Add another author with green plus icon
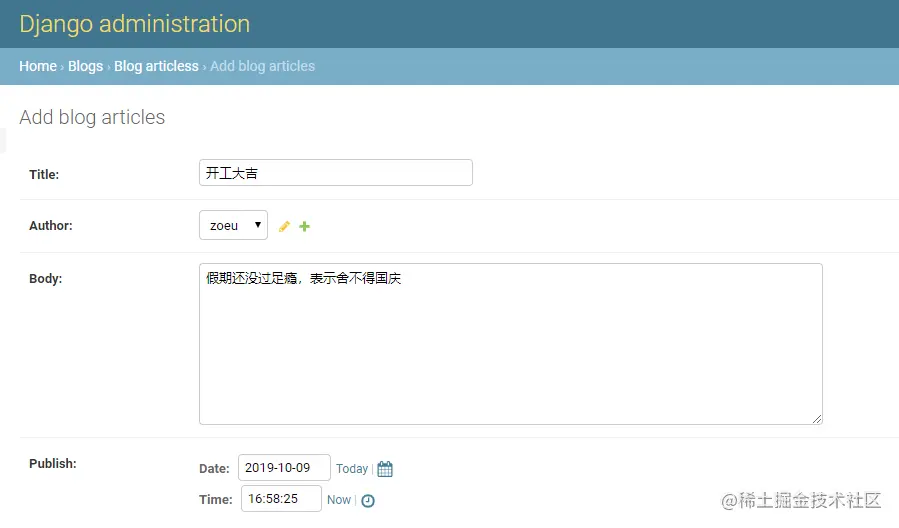 (x=304, y=226)
